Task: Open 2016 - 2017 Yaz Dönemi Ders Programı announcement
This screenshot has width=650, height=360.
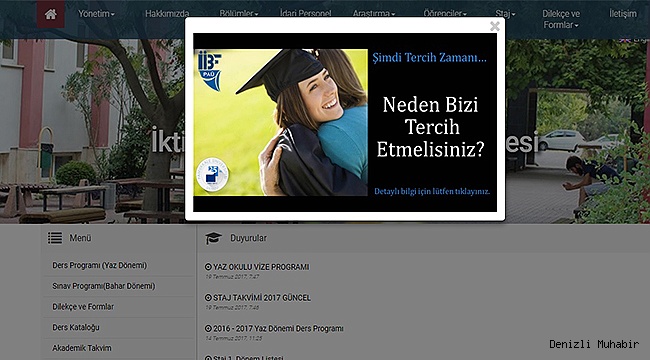Action: (278, 328)
